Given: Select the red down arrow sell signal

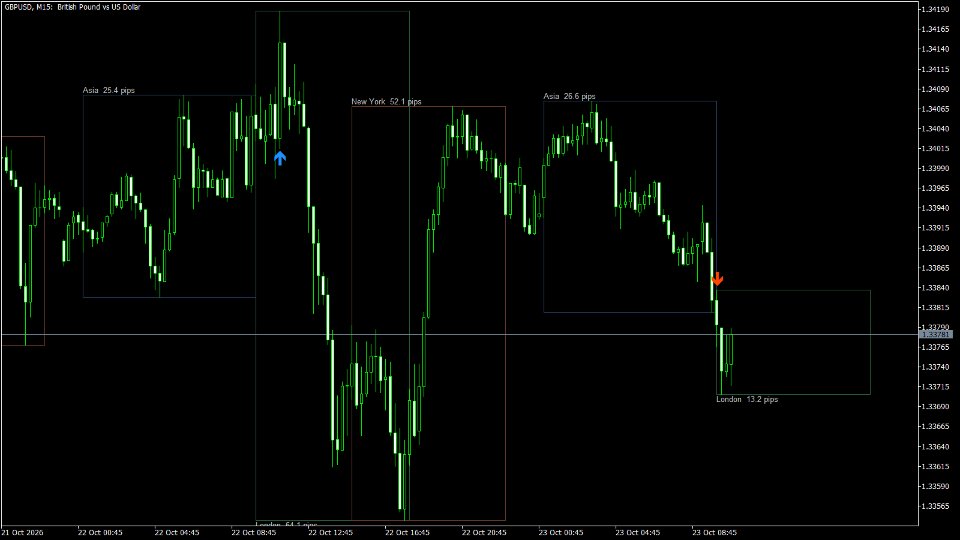Looking at the screenshot, I should click(x=717, y=279).
